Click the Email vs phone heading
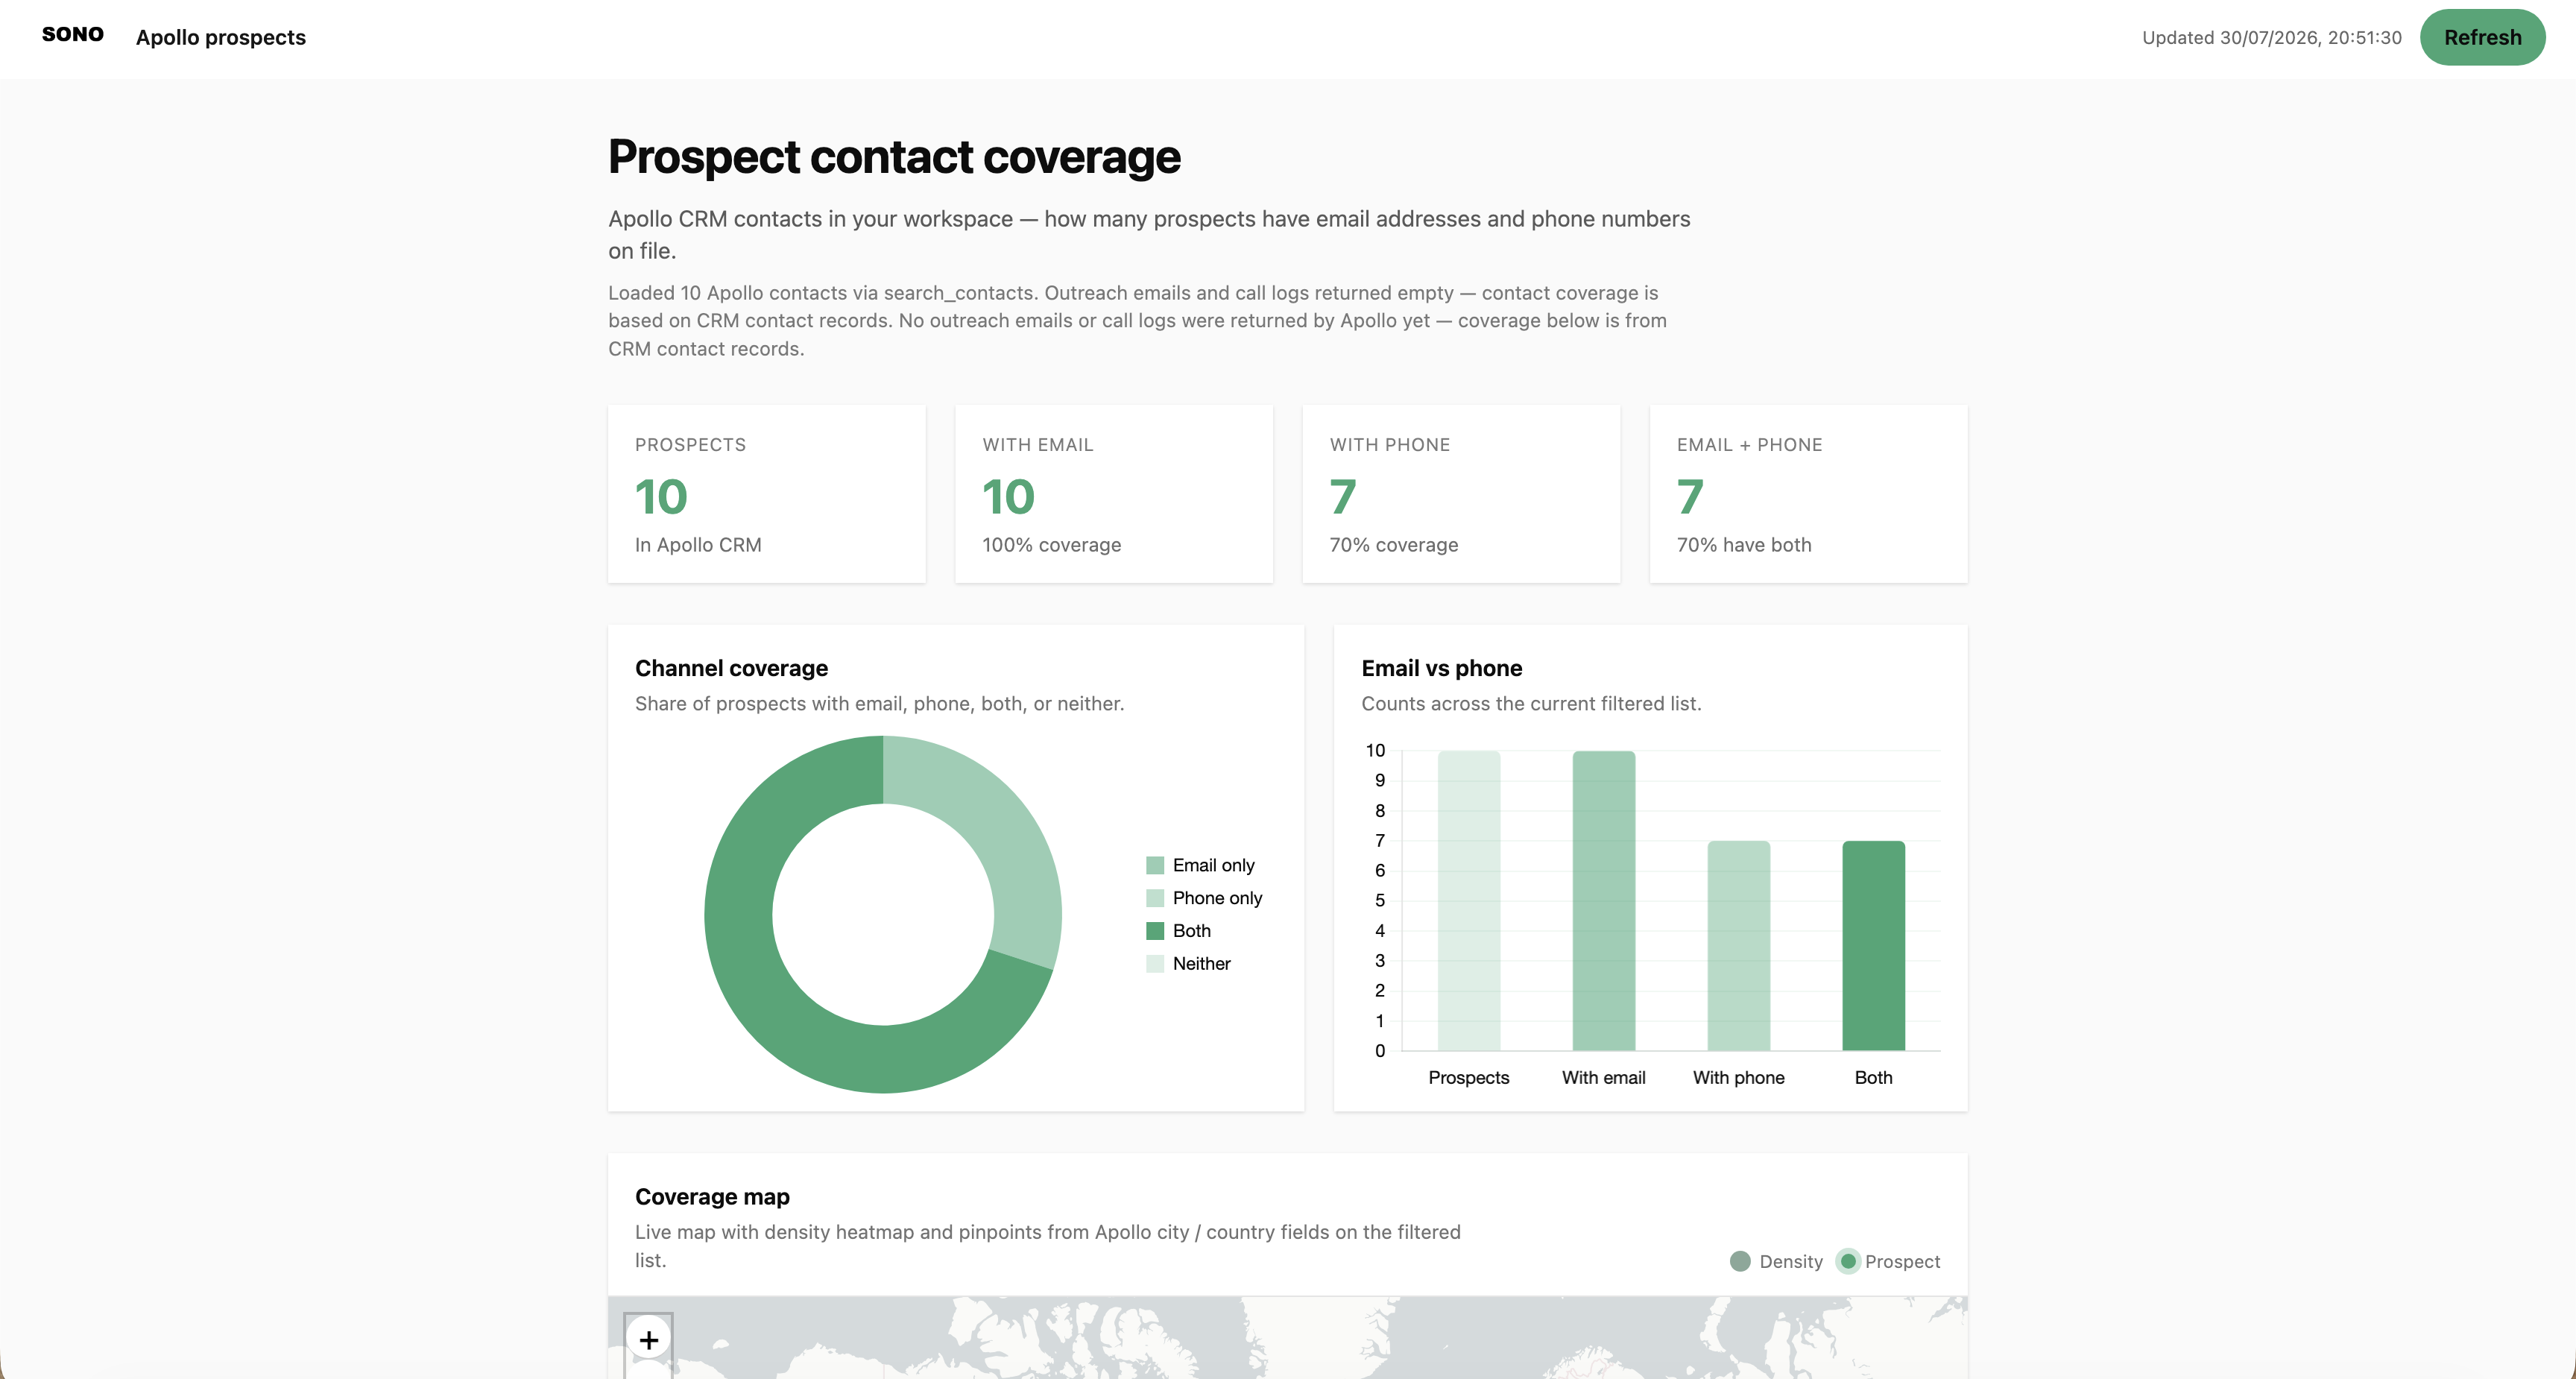Viewport: 2576px width, 1379px height. [x=1441, y=668]
